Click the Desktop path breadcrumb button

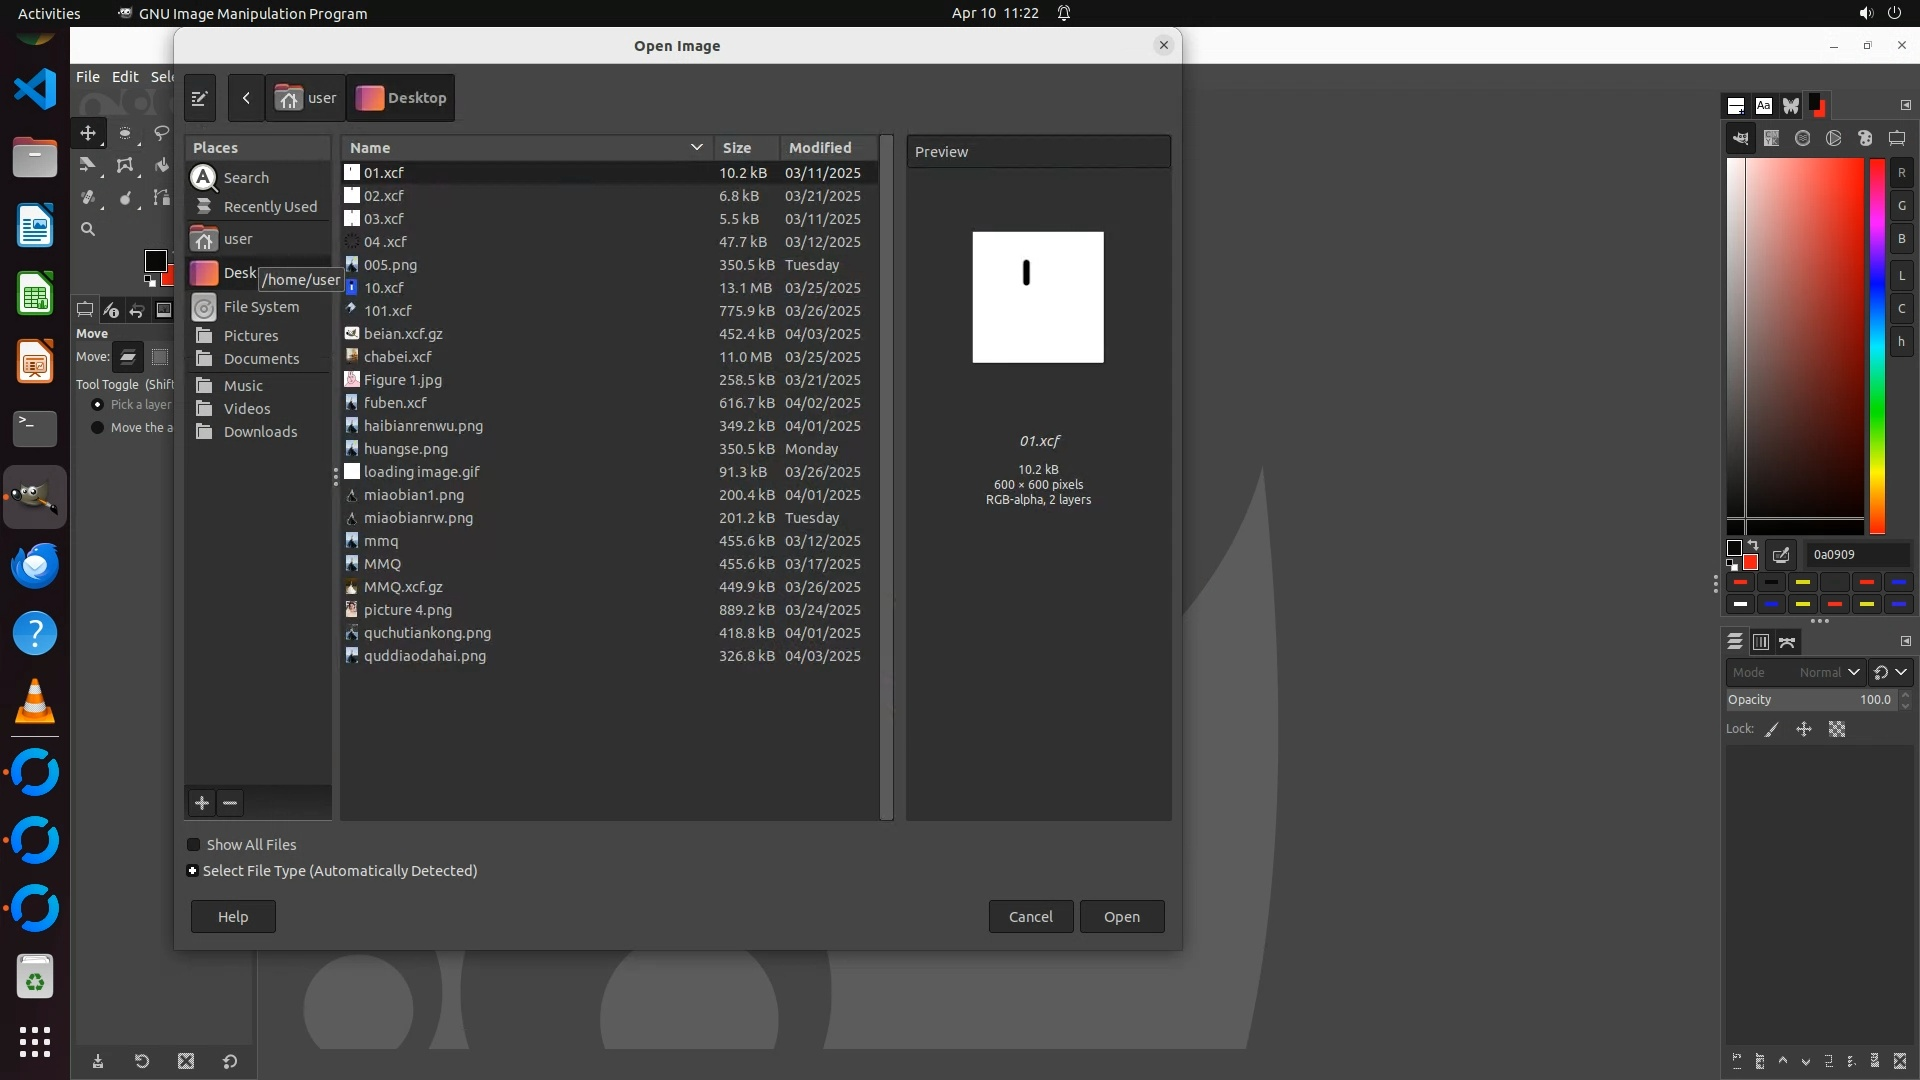point(401,98)
